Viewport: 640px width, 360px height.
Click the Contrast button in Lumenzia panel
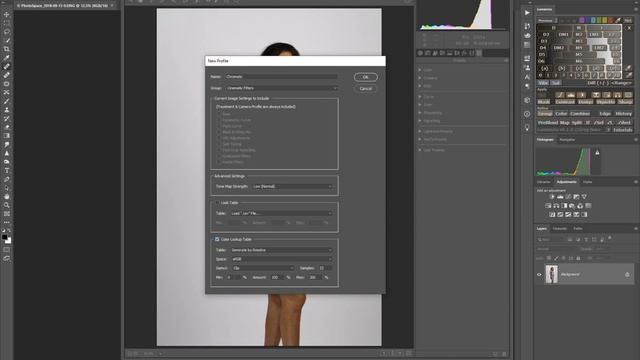[x=565, y=102]
